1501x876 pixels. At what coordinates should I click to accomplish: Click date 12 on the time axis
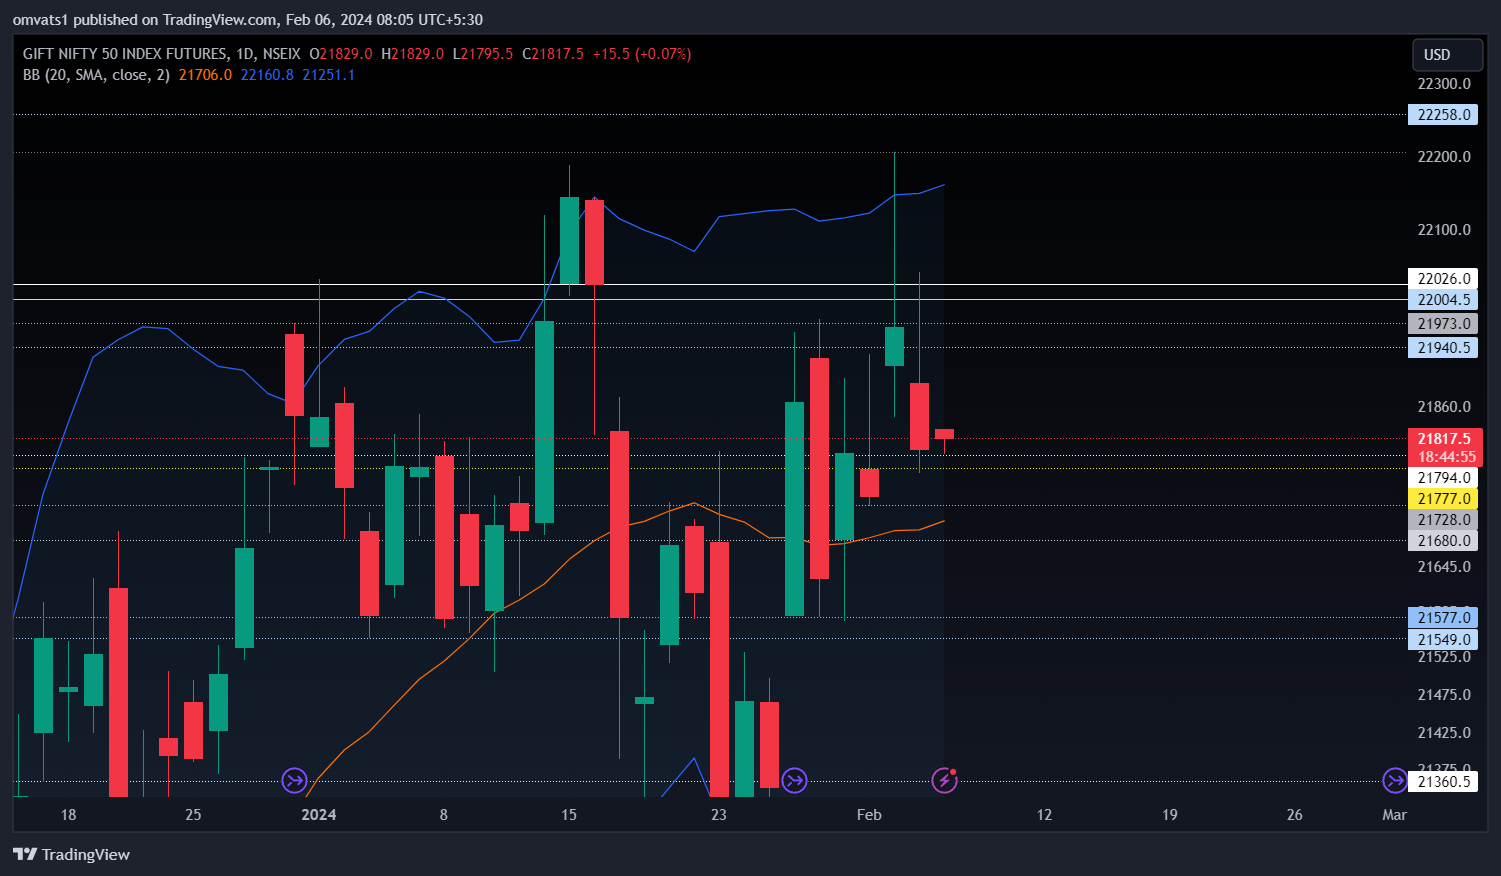coord(1044,815)
